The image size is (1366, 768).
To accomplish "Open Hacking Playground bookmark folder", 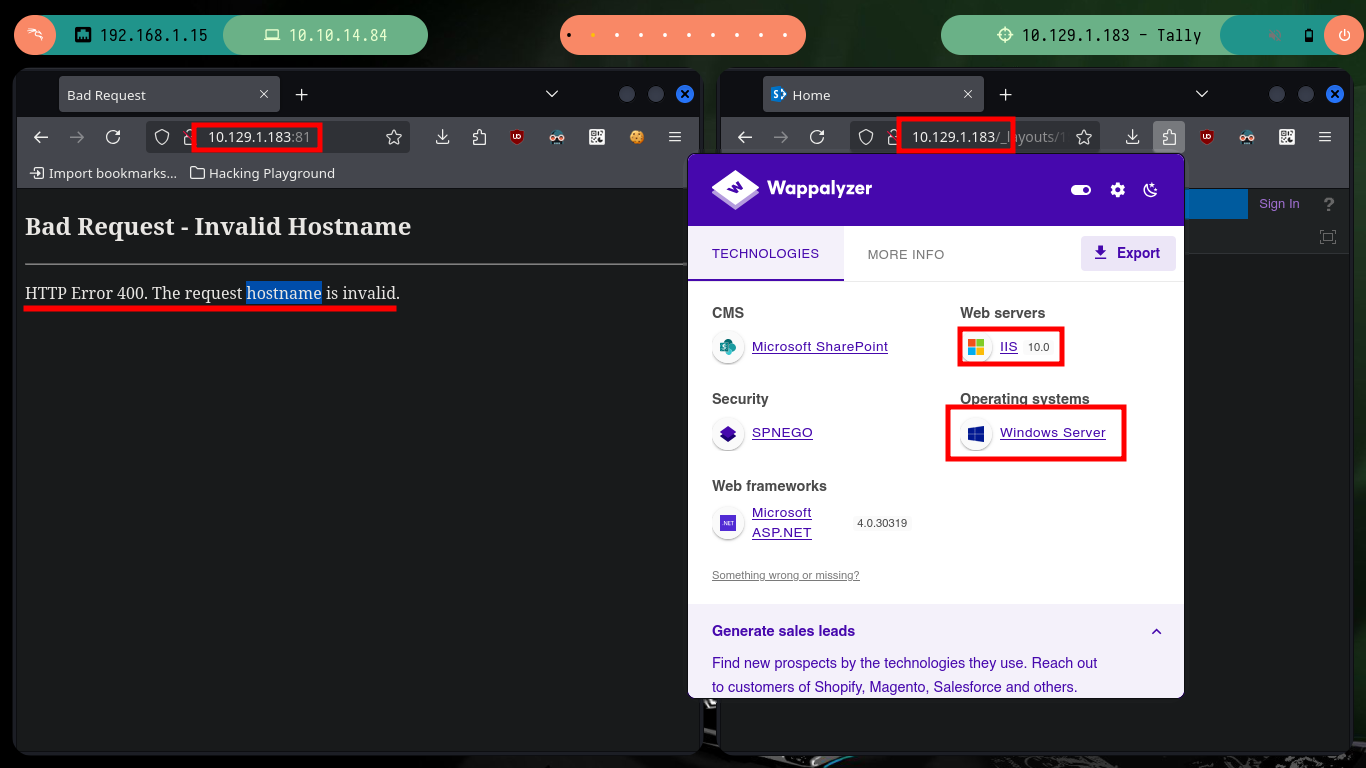I will [x=263, y=173].
